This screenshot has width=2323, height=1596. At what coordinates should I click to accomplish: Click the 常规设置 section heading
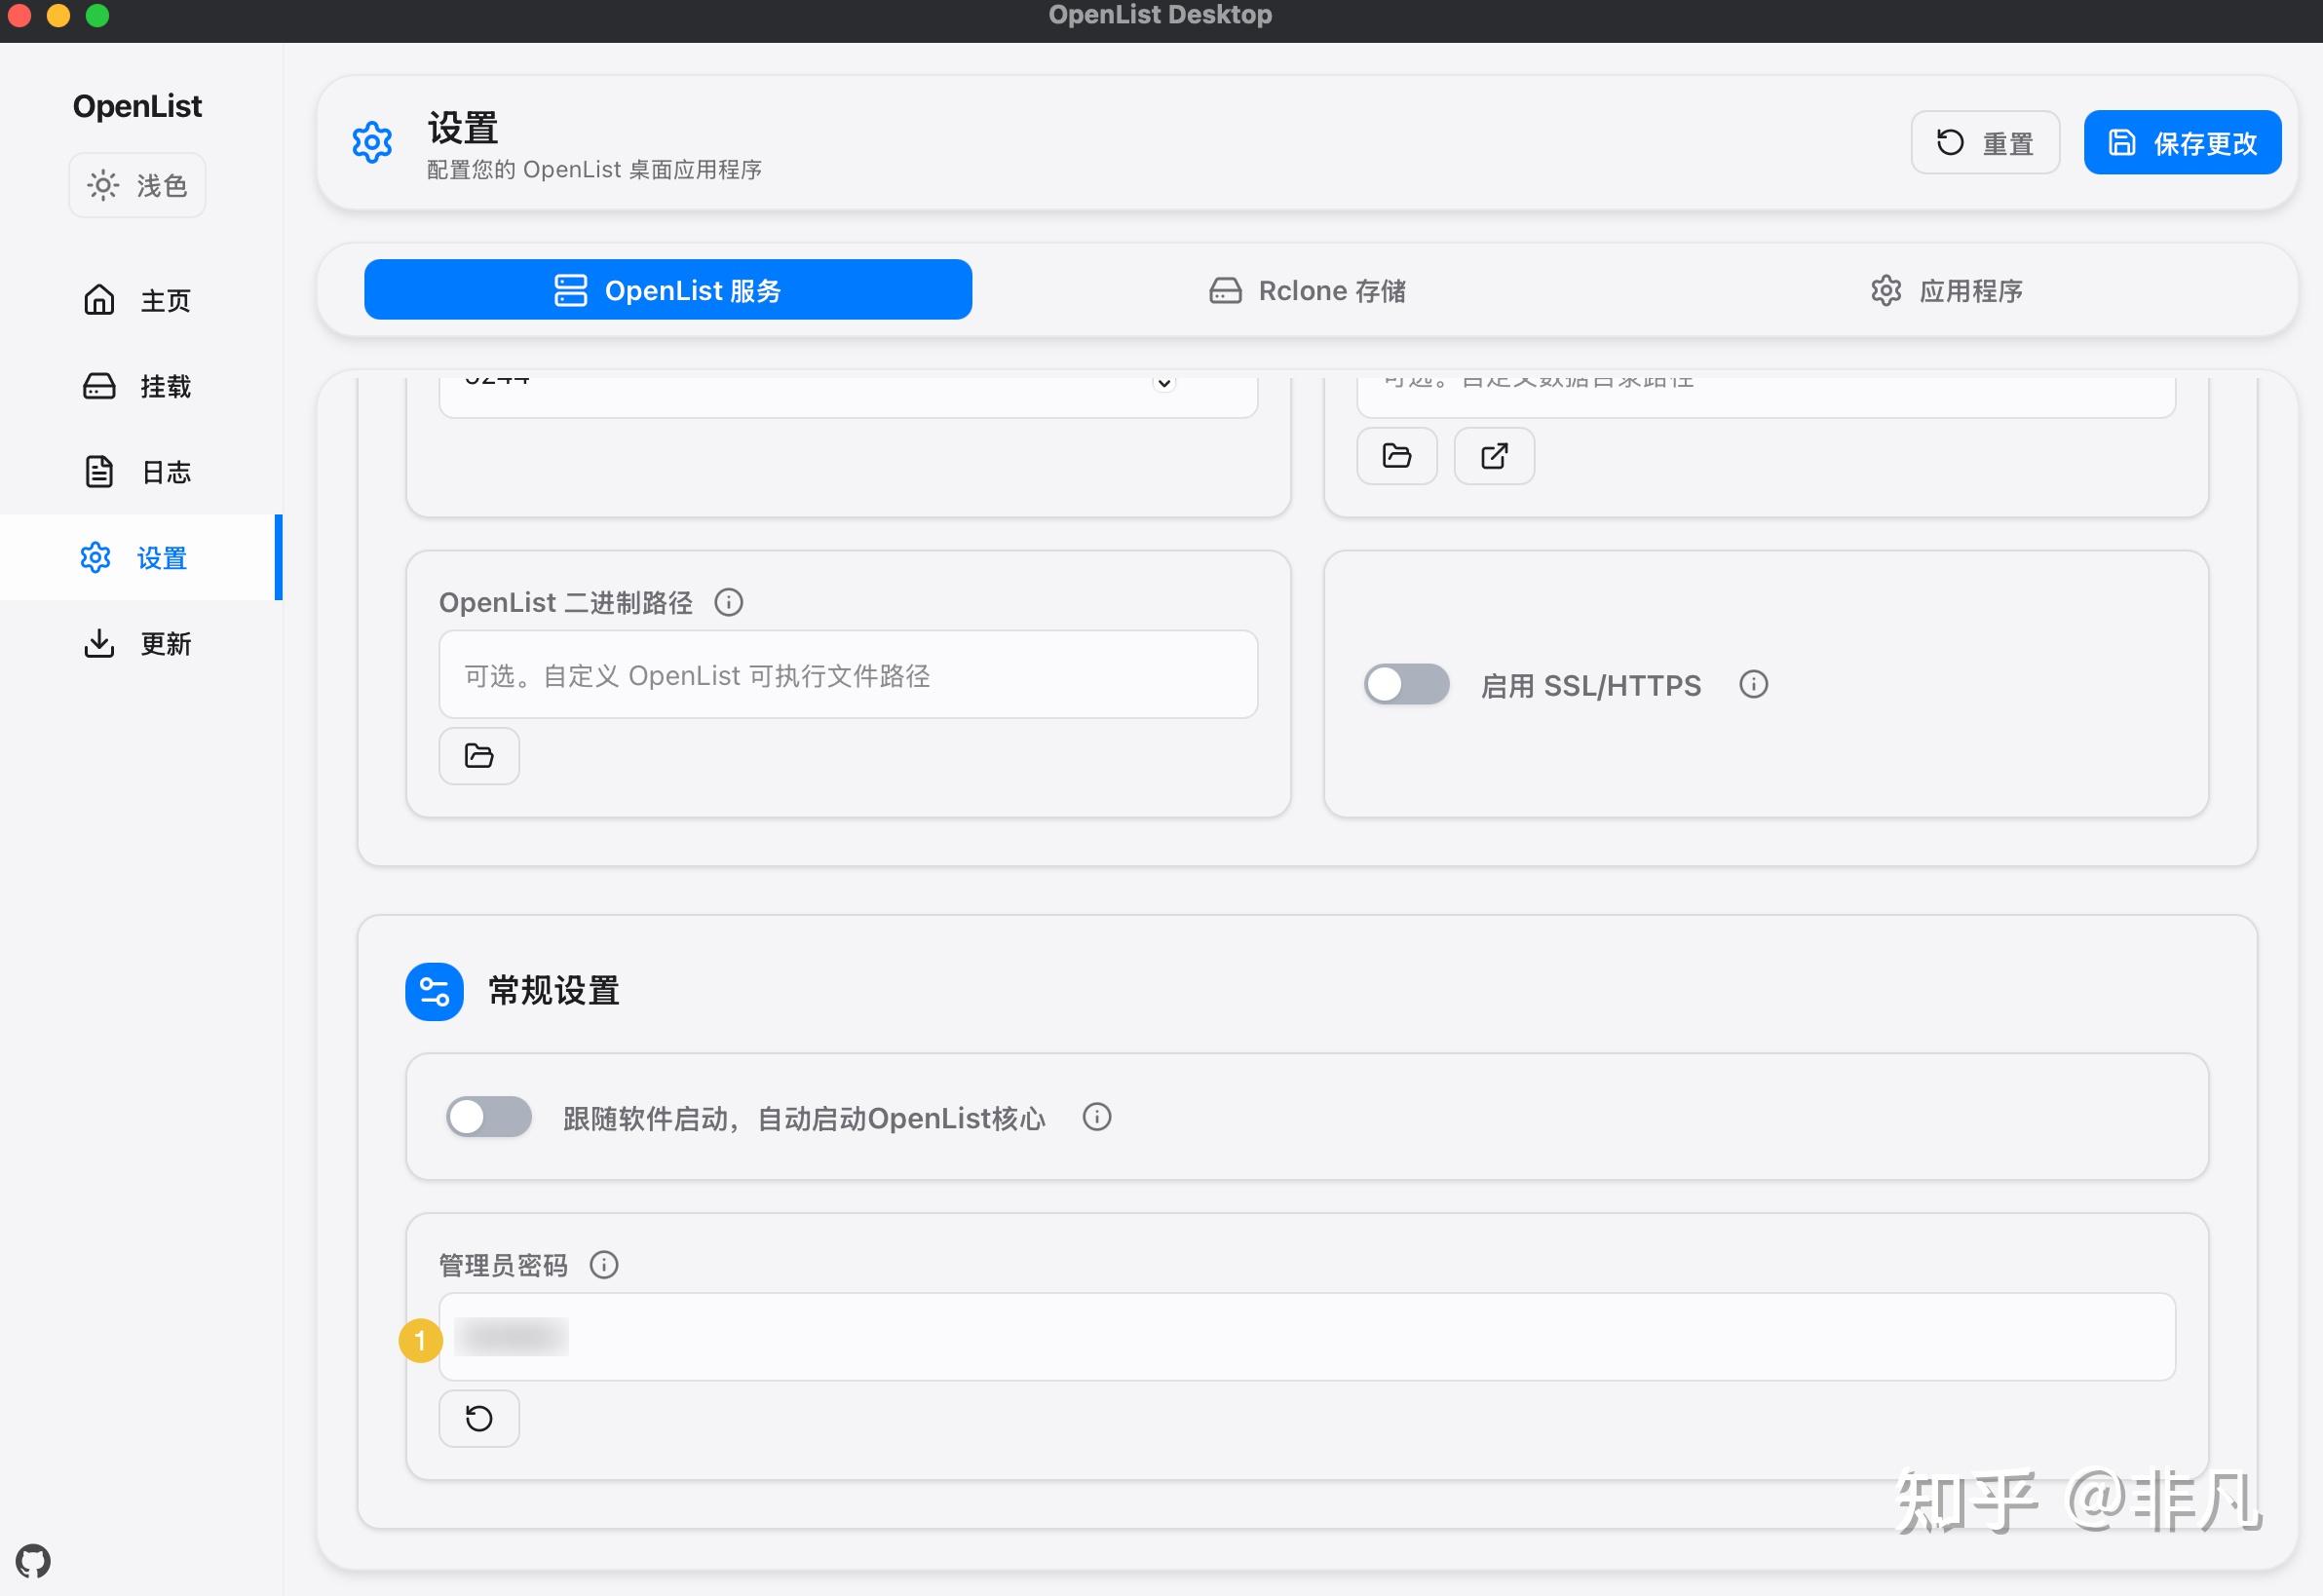point(554,991)
